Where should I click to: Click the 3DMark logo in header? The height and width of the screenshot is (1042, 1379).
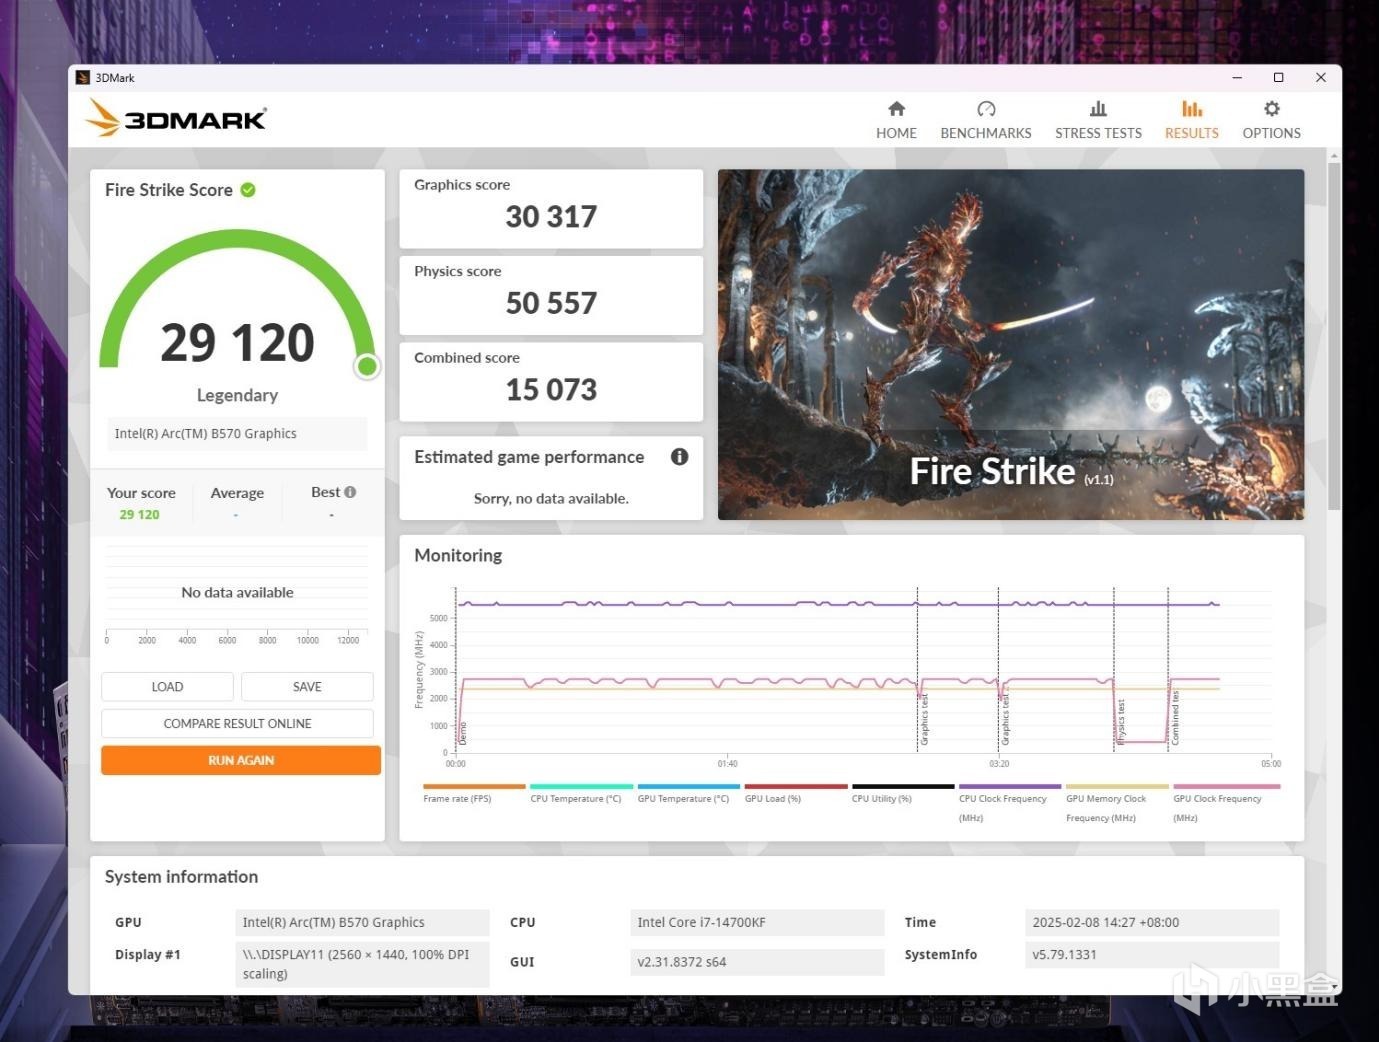click(x=176, y=118)
